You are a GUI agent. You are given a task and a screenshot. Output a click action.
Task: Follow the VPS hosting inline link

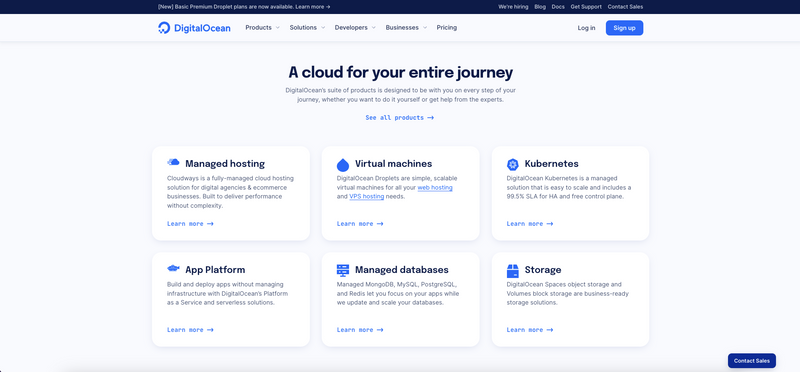click(x=366, y=196)
